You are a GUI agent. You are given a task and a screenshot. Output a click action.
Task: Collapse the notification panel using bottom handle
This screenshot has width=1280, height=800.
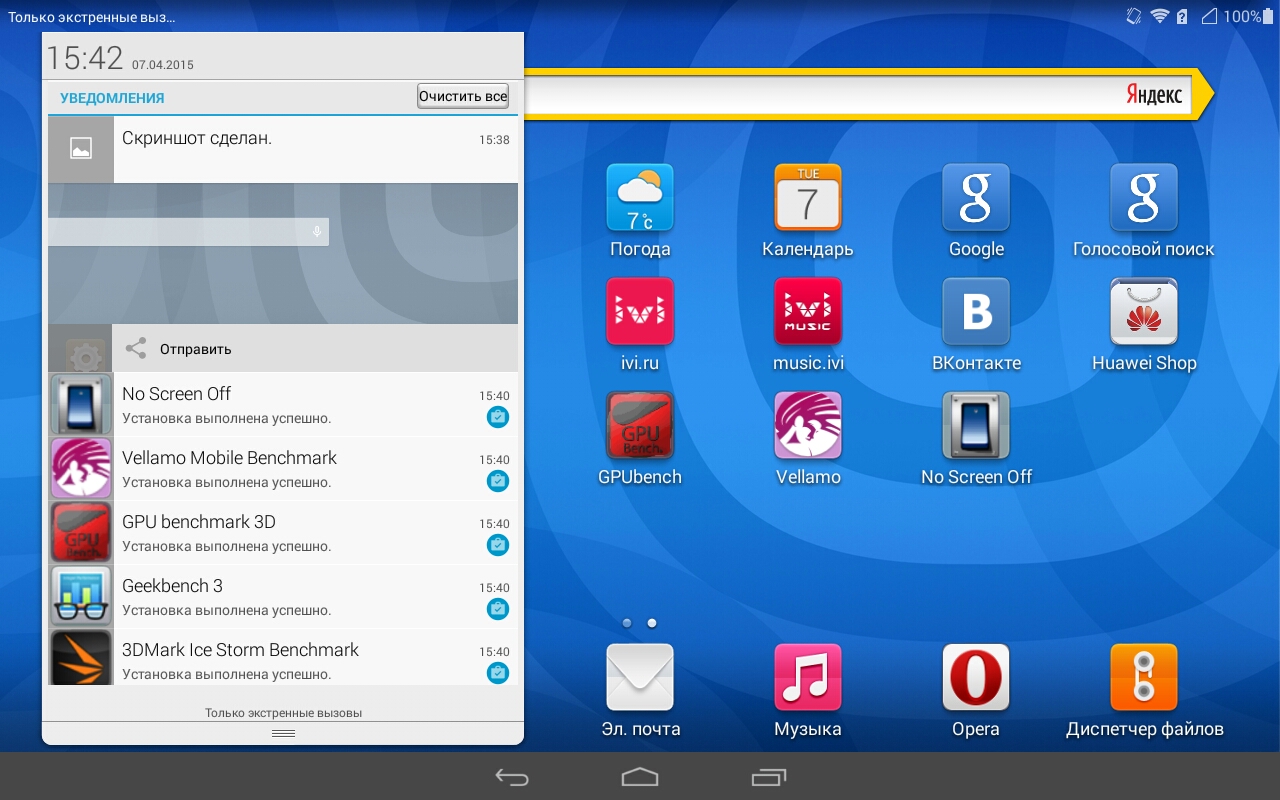283,734
